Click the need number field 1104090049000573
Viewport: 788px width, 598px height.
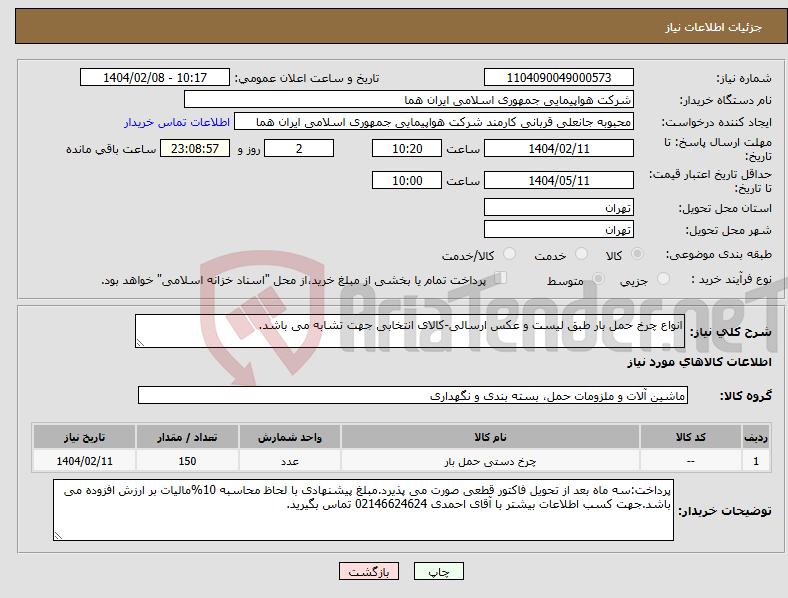pos(559,77)
